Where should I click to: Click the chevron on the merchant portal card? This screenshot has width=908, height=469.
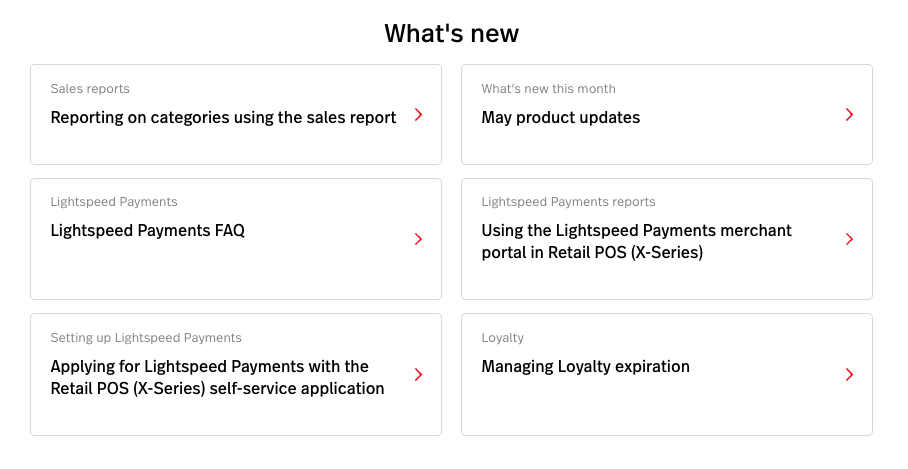coord(849,239)
